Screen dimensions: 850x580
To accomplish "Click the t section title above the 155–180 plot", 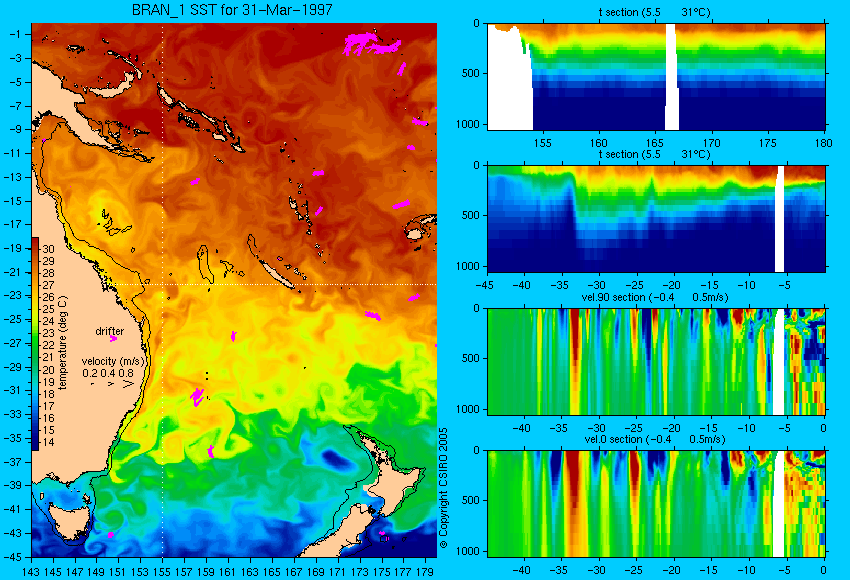I will [x=654, y=12].
